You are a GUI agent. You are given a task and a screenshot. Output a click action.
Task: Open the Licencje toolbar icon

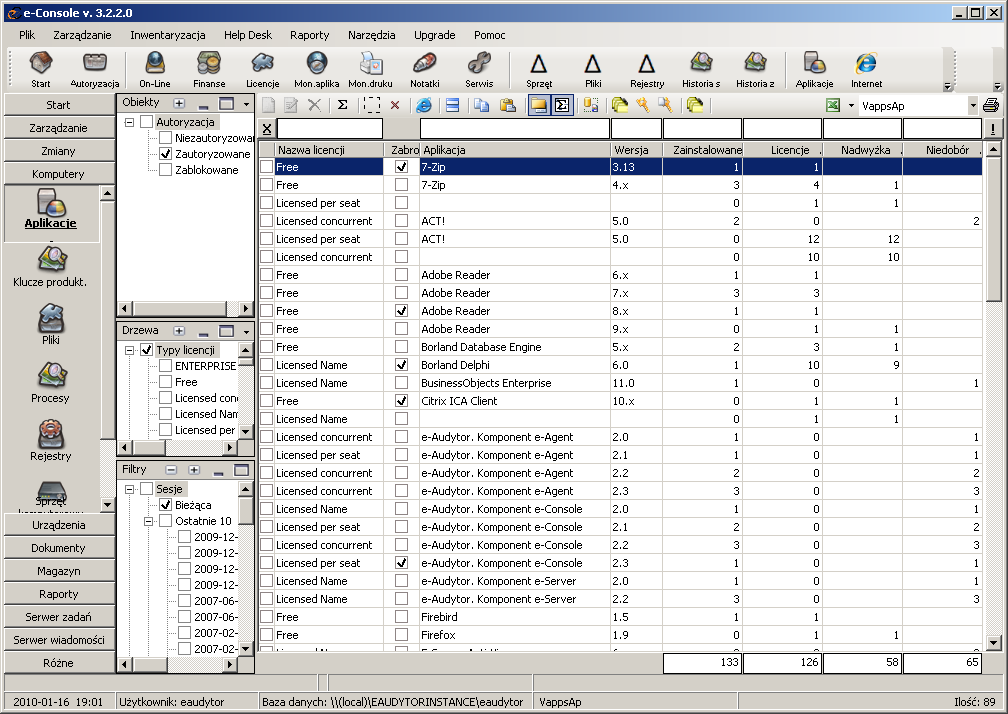tap(262, 69)
